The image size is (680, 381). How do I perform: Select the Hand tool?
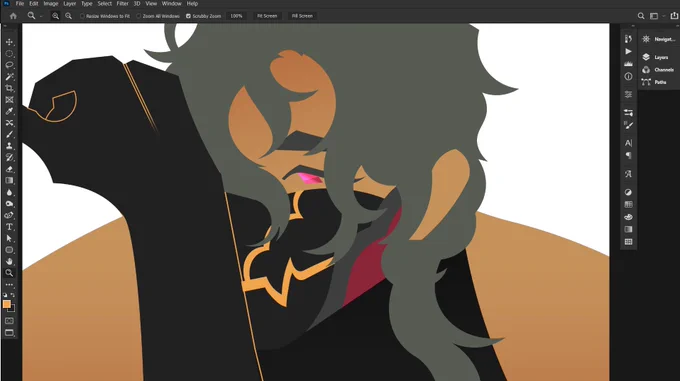[x=9, y=261]
